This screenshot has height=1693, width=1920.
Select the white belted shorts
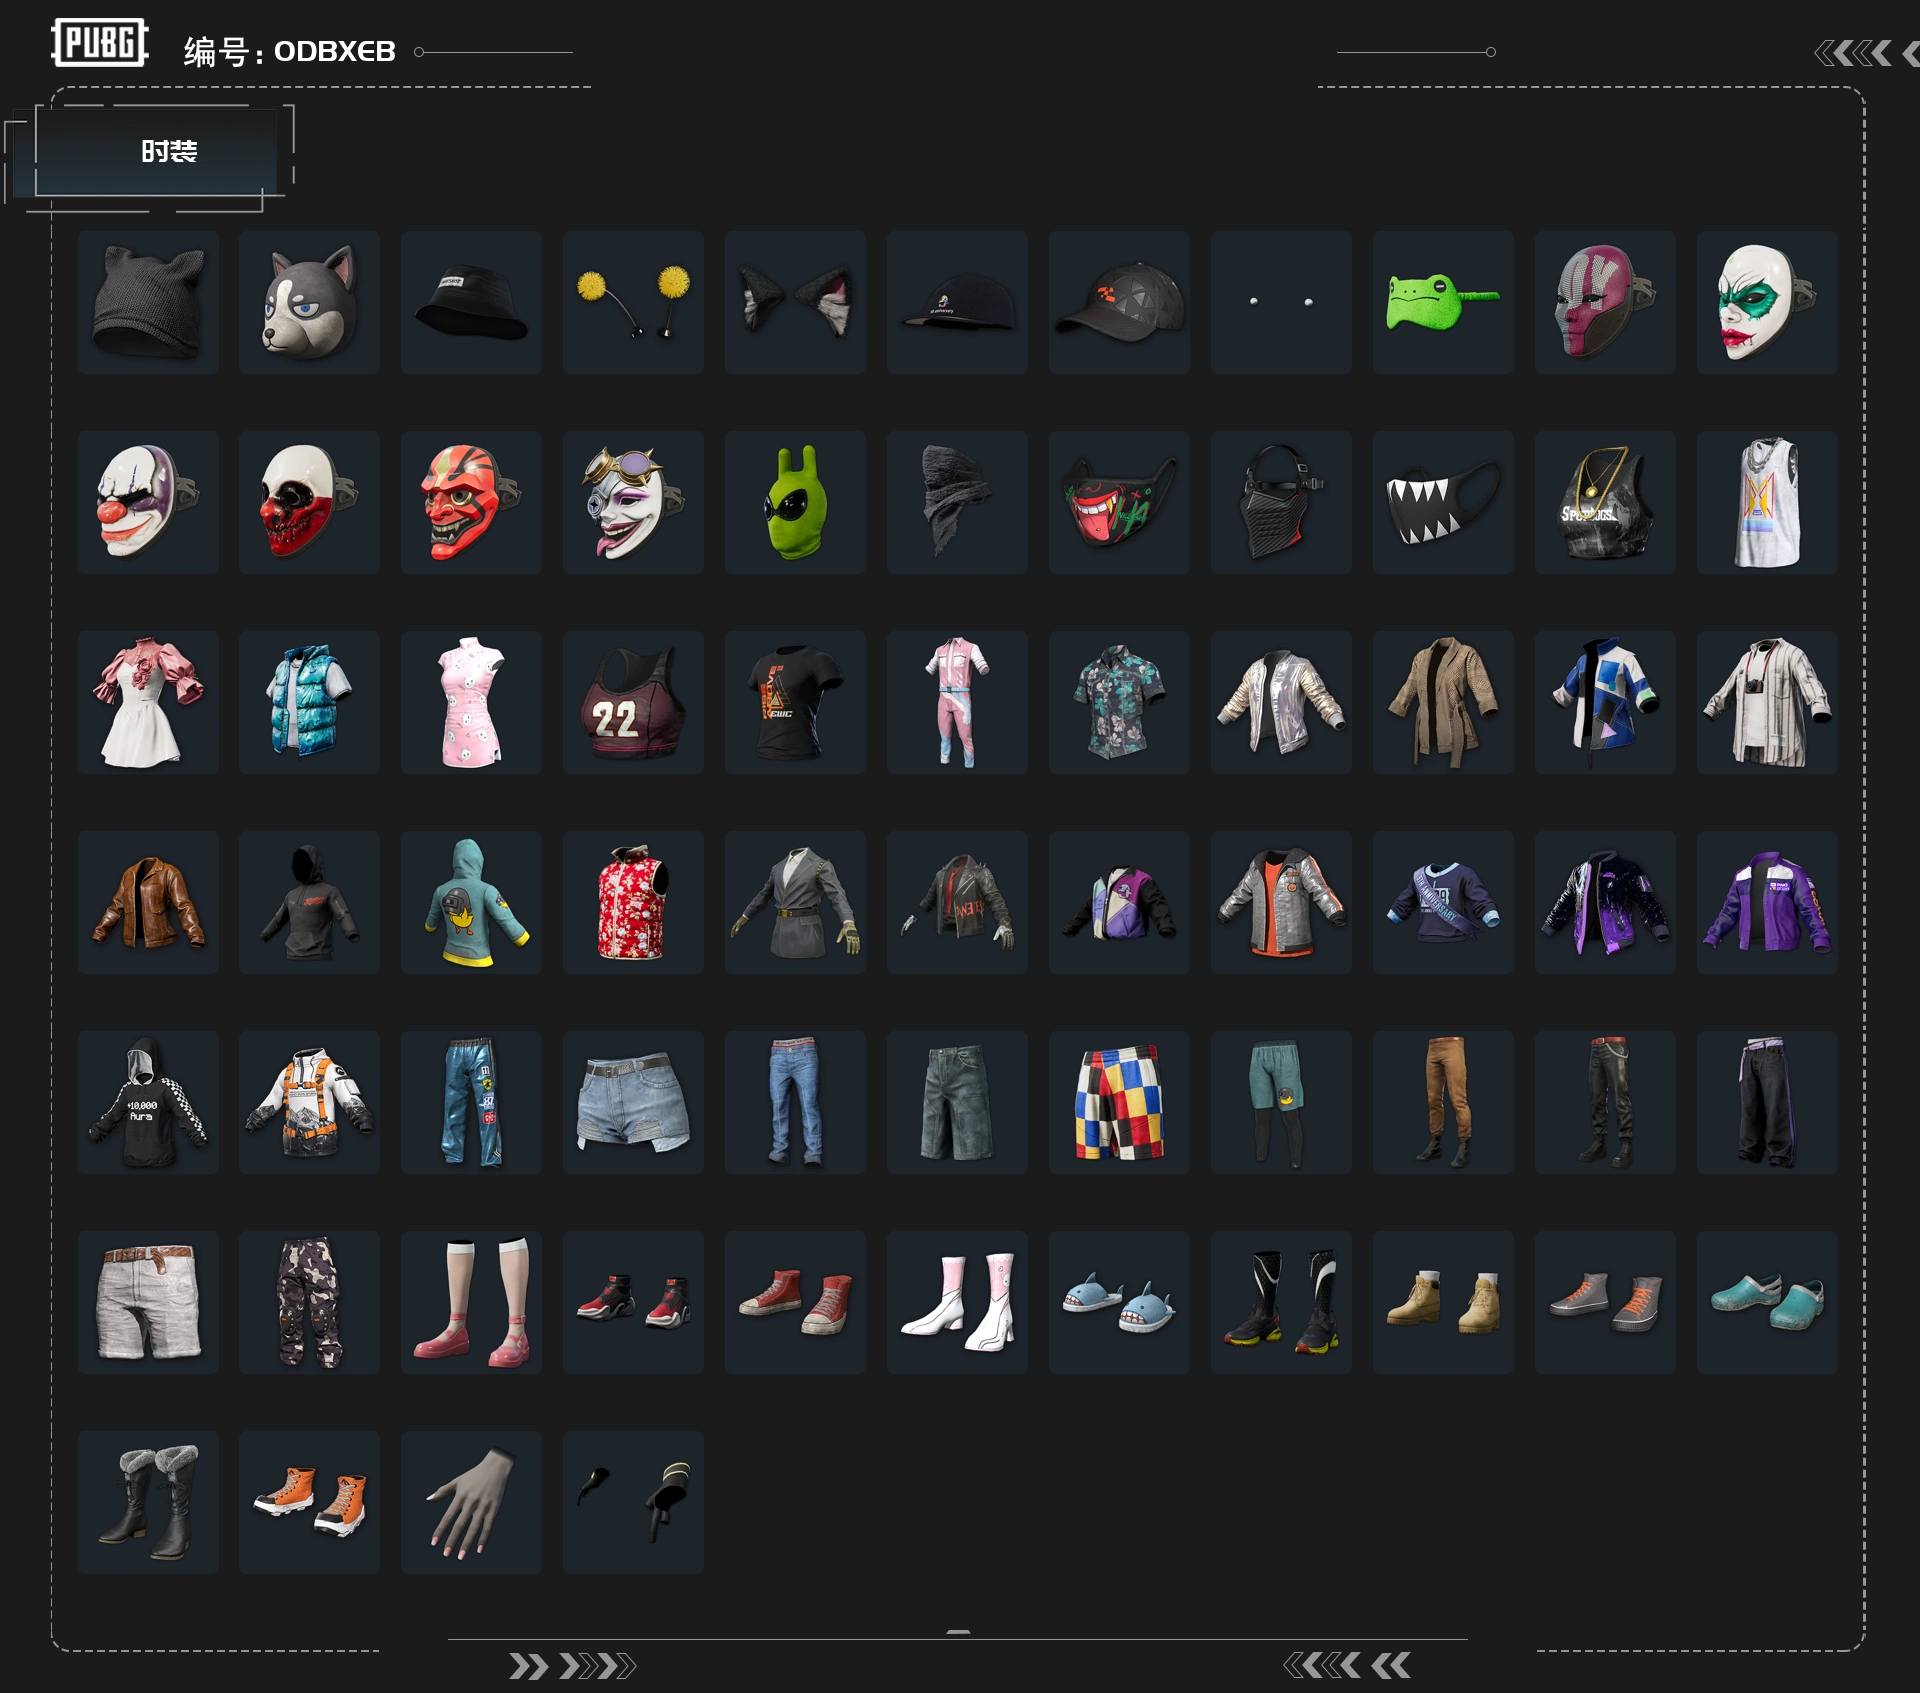tap(148, 1302)
